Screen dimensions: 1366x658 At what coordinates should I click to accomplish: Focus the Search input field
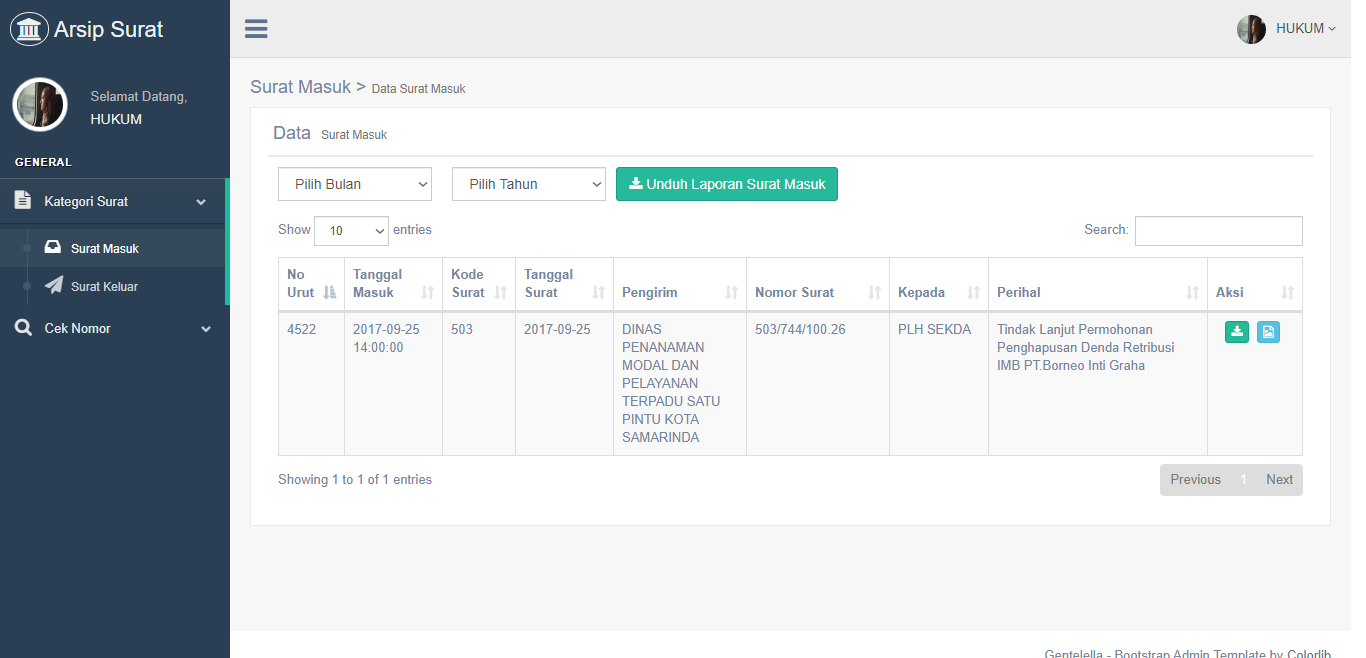pyautogui.click(x=1218, y=231)
